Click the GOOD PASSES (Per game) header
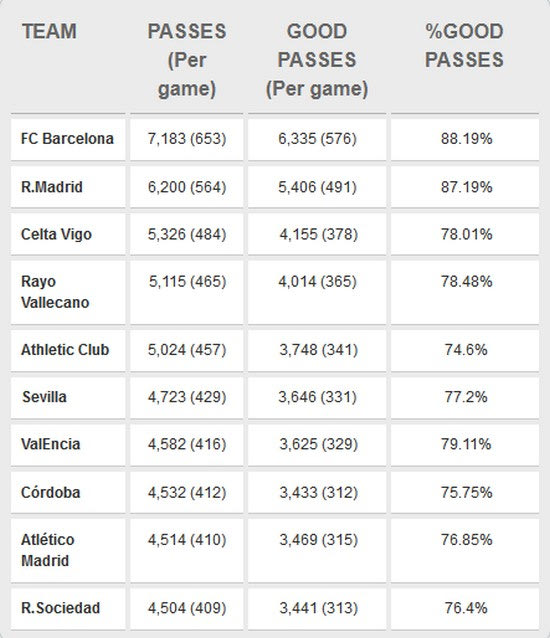The height and width of the screenshot is (638, 550). click(x=317, y=60)
